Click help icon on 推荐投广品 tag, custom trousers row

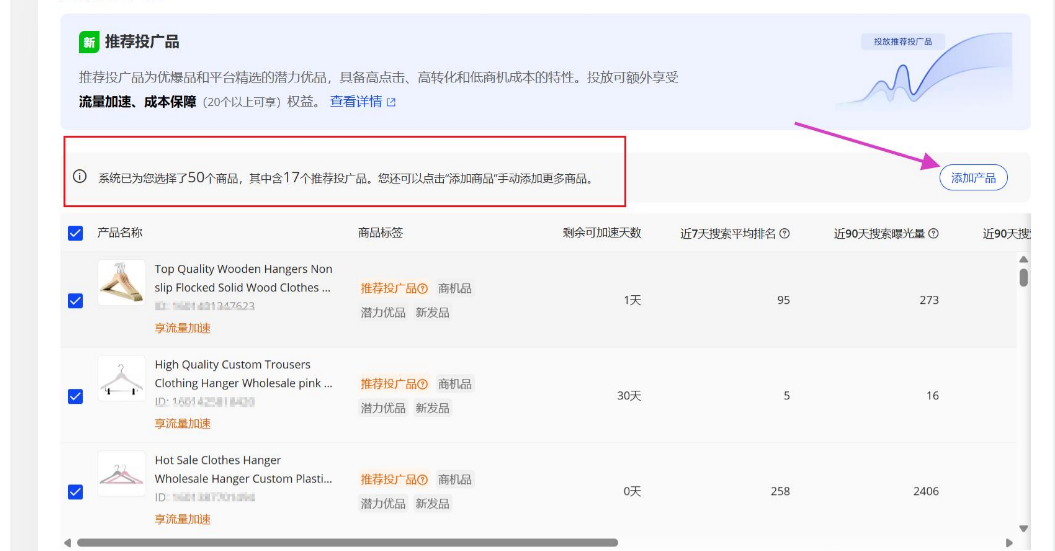(423, 384)
